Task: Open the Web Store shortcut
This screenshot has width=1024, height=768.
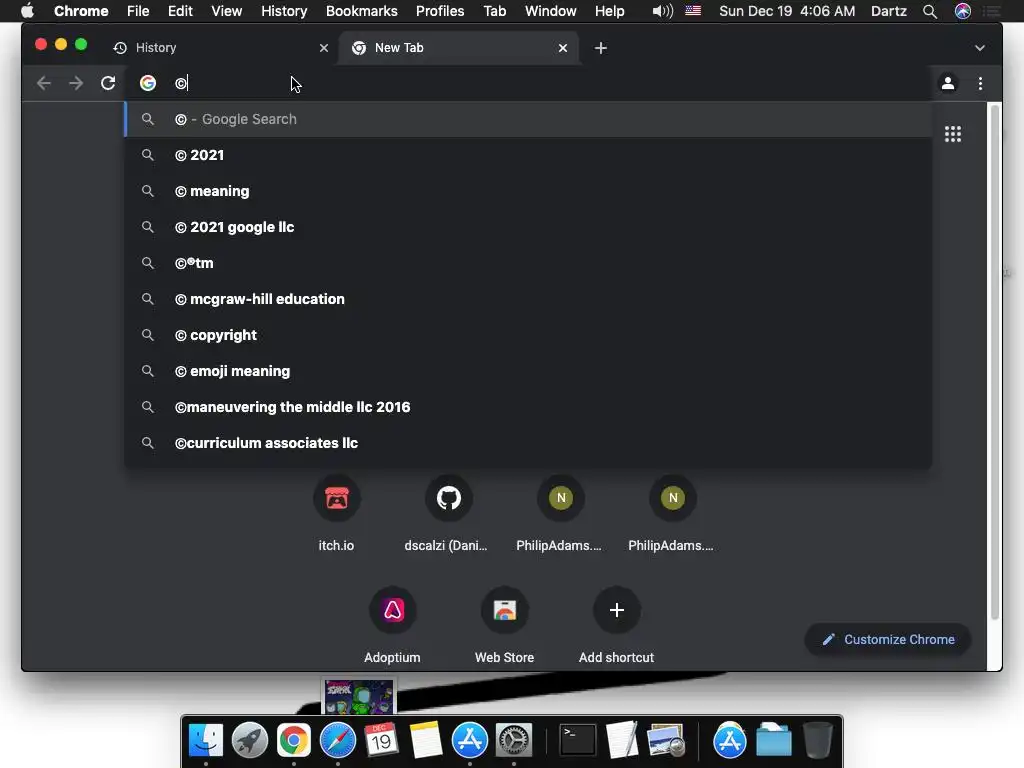Action: (x=504, y=625)
